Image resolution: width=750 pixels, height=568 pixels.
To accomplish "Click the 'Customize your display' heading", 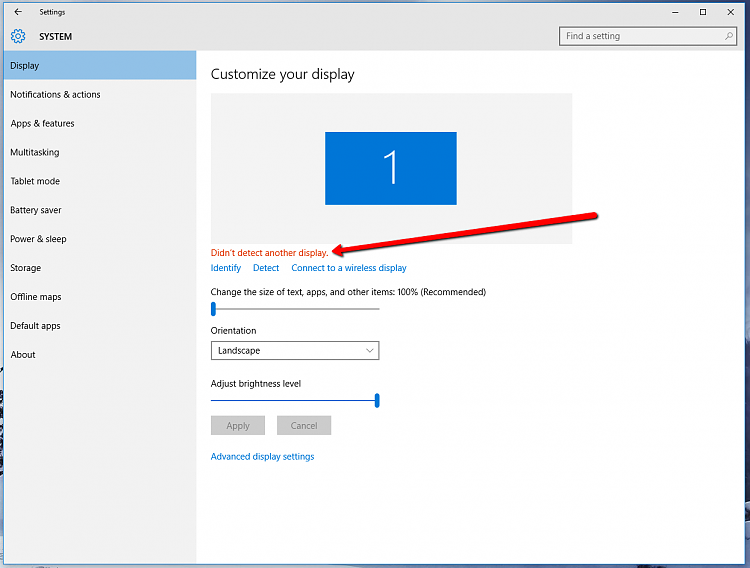I will pyautogui.click(x=282, y=75).
